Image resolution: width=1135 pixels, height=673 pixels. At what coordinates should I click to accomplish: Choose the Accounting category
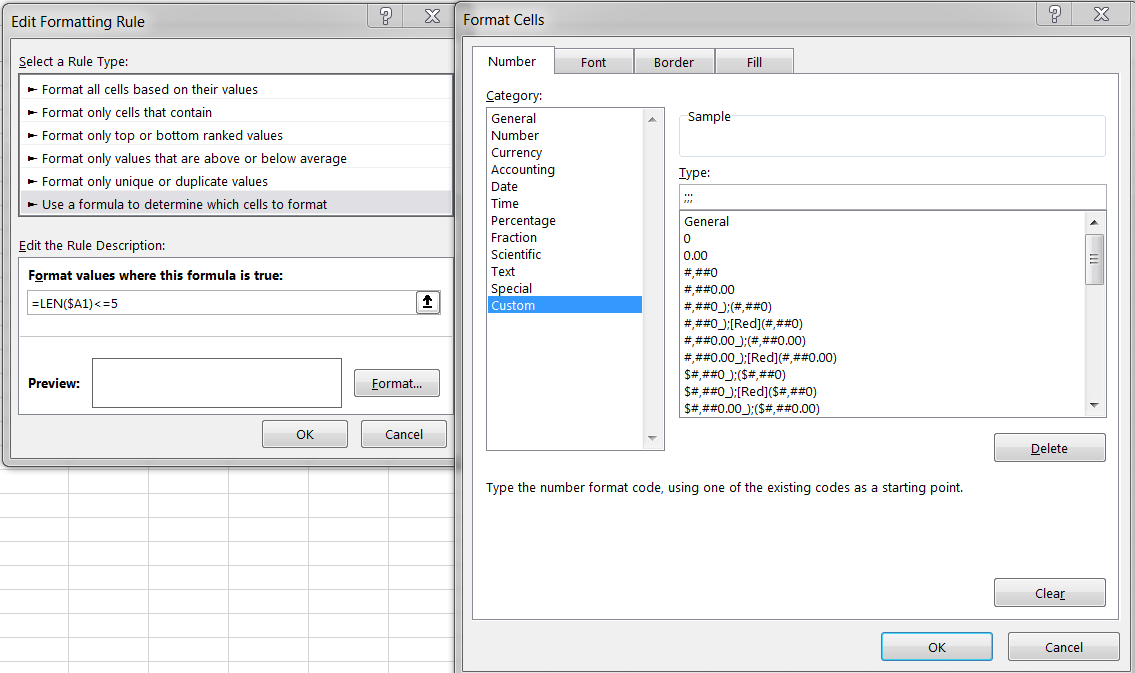(565, 169)
